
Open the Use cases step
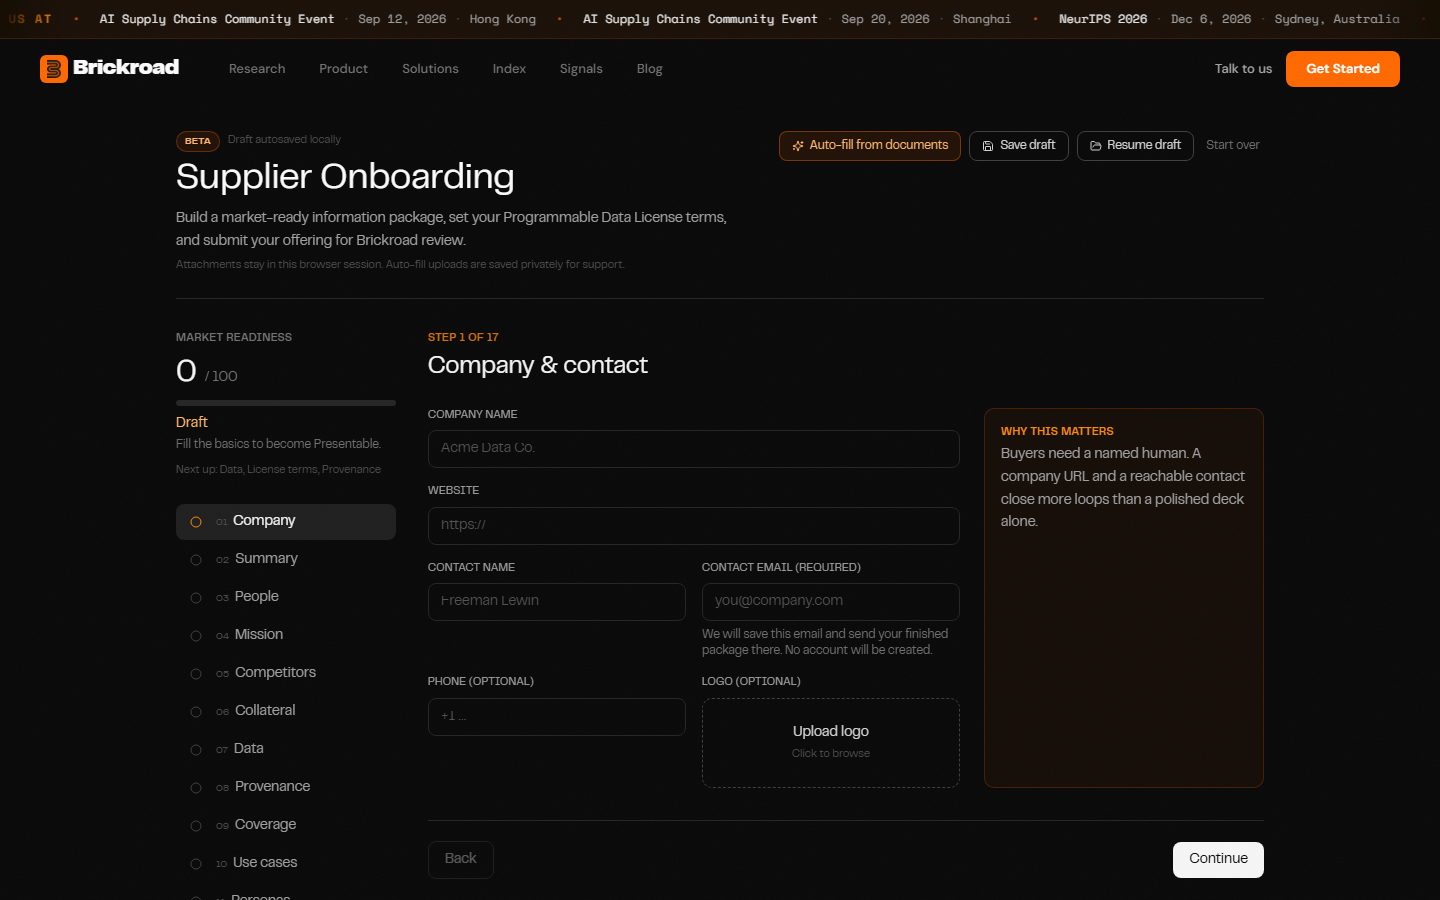click(286, 863)
